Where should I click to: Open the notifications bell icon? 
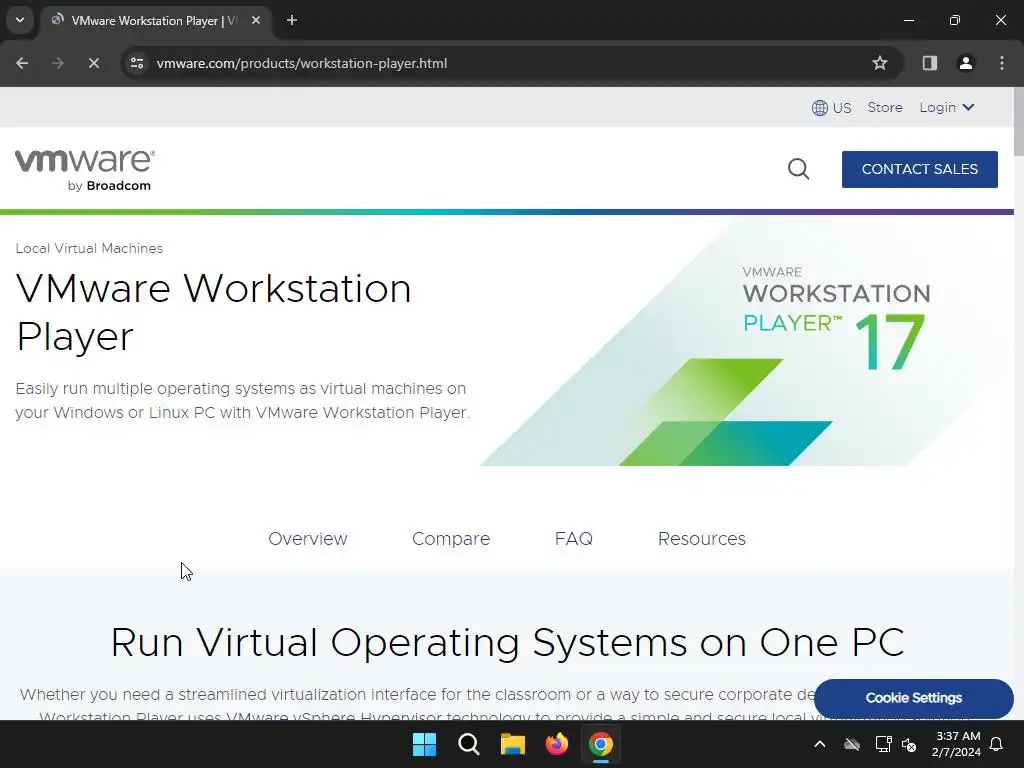coord(997,744)
